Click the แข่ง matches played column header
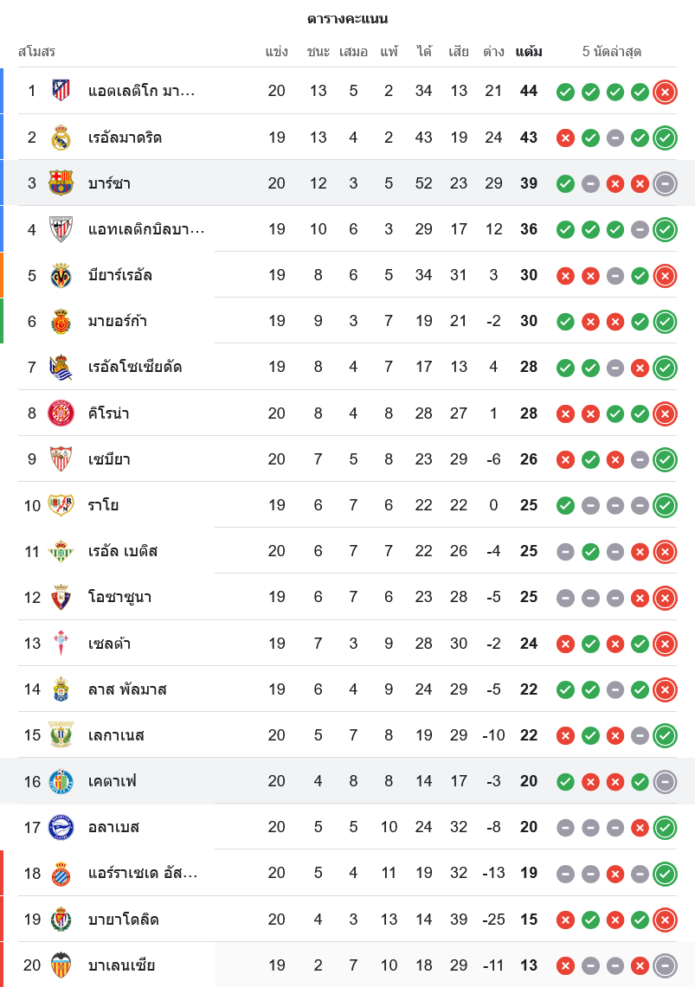Screen dimensions: 695x1000 tap(277, 51)
